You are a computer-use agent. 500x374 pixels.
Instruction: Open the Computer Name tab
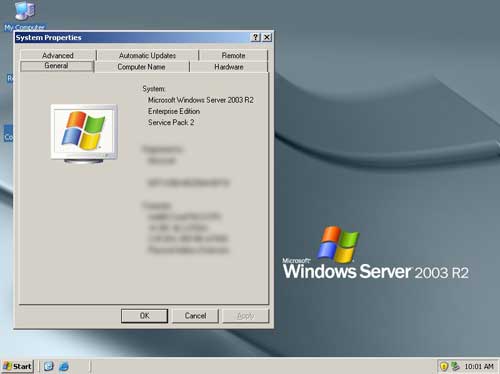click(x=141, y=67)
